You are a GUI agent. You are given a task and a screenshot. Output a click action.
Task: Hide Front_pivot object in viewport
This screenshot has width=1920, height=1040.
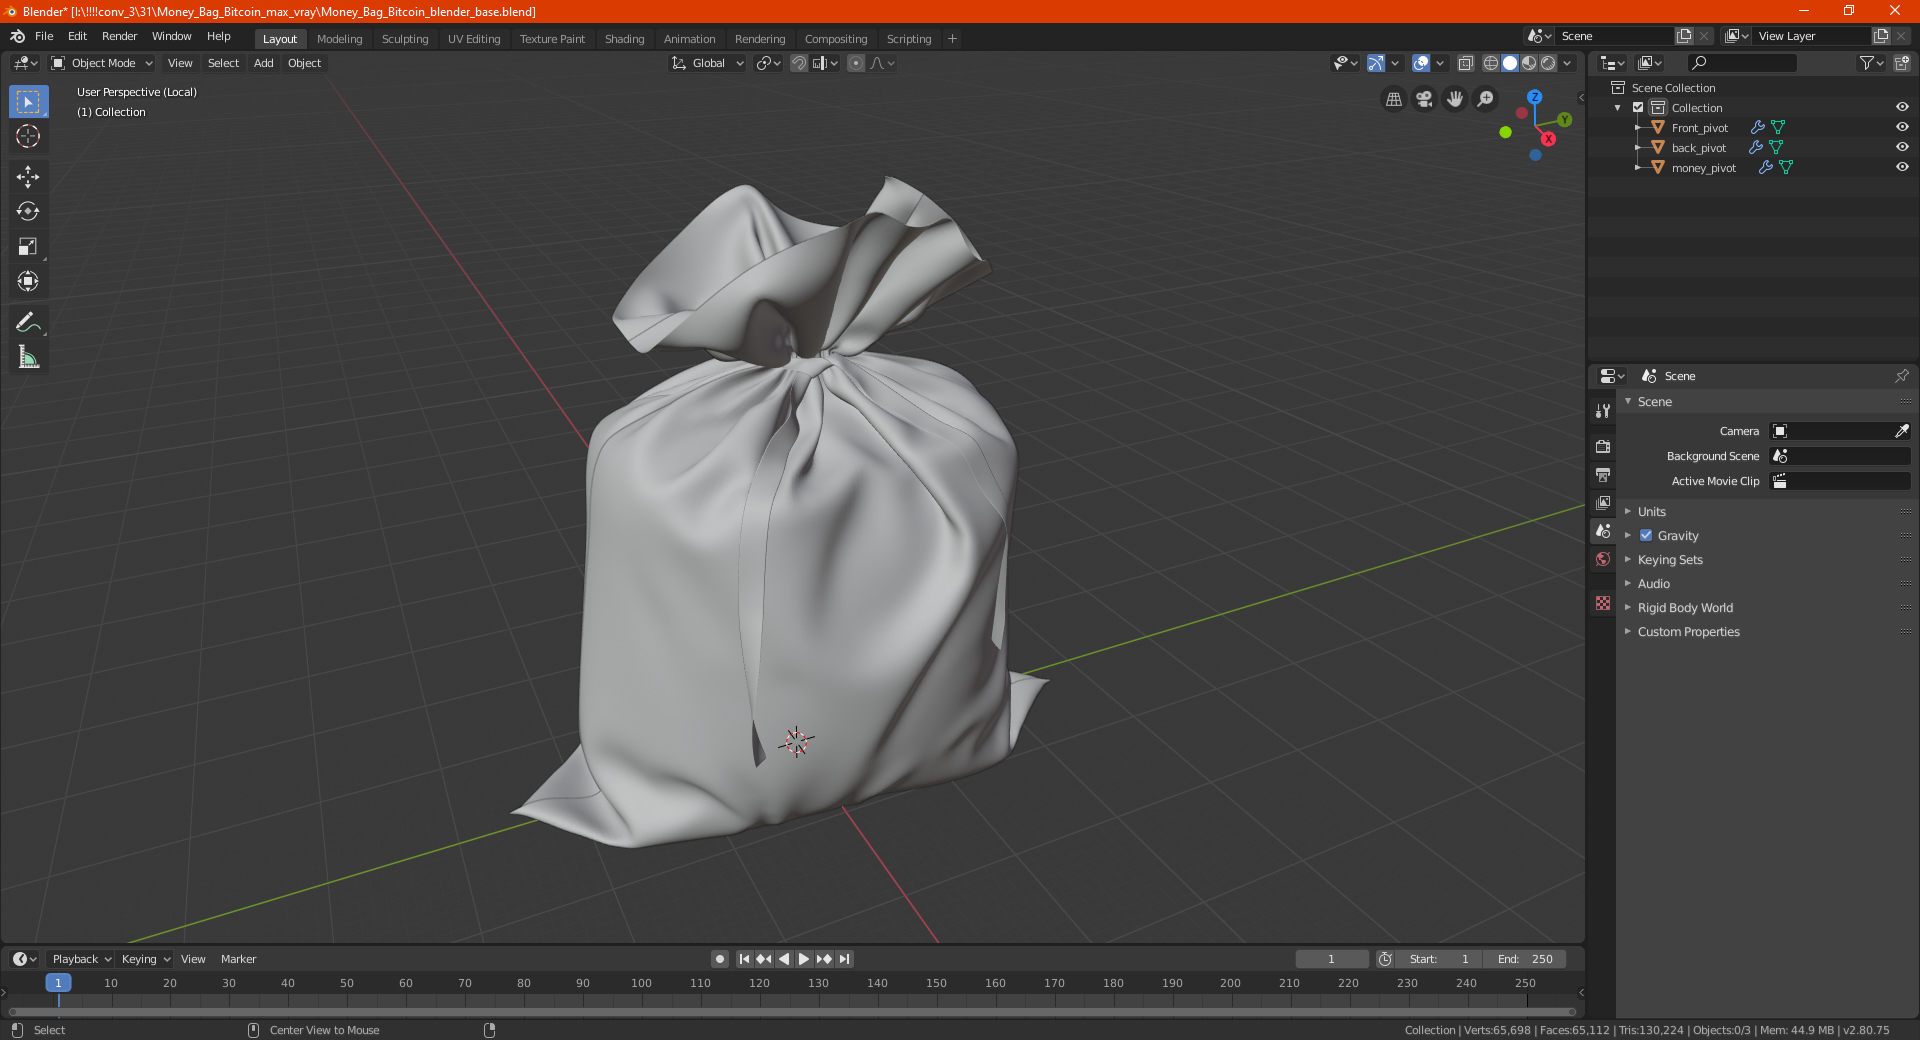[x=1902, y=127]
